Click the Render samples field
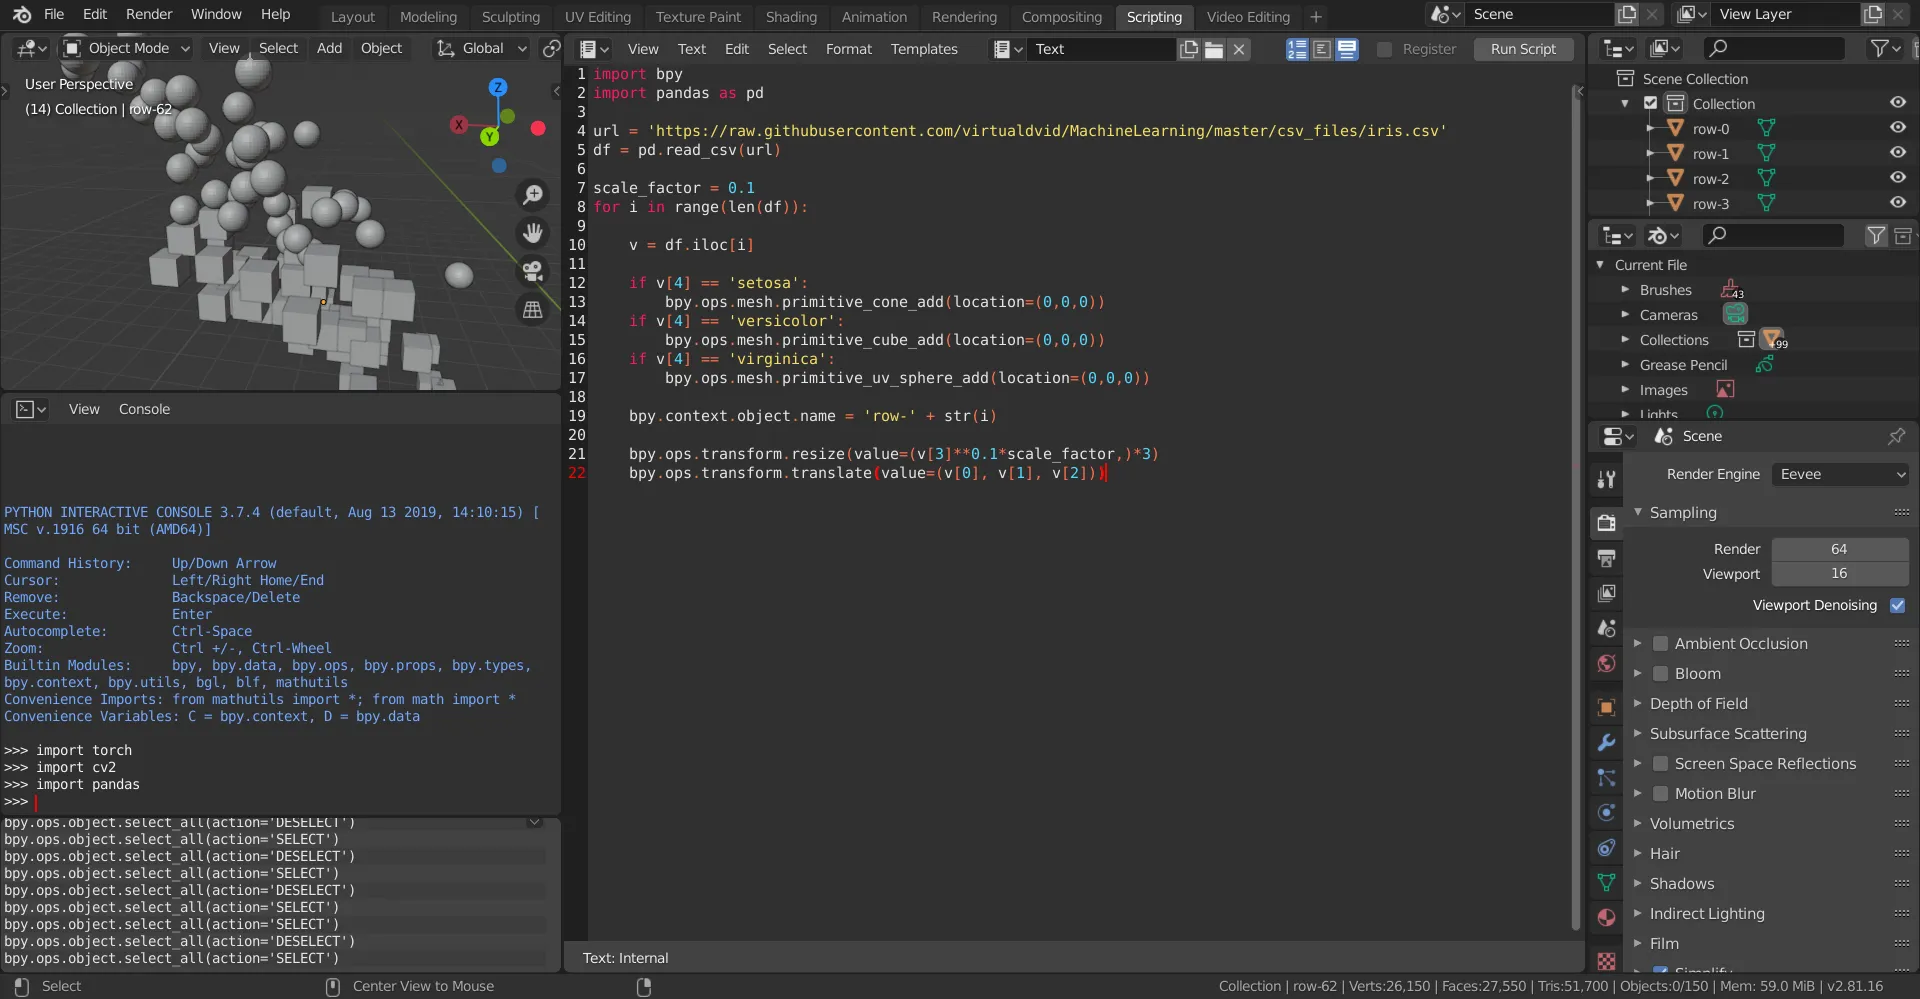 (x=1839, y=549)
